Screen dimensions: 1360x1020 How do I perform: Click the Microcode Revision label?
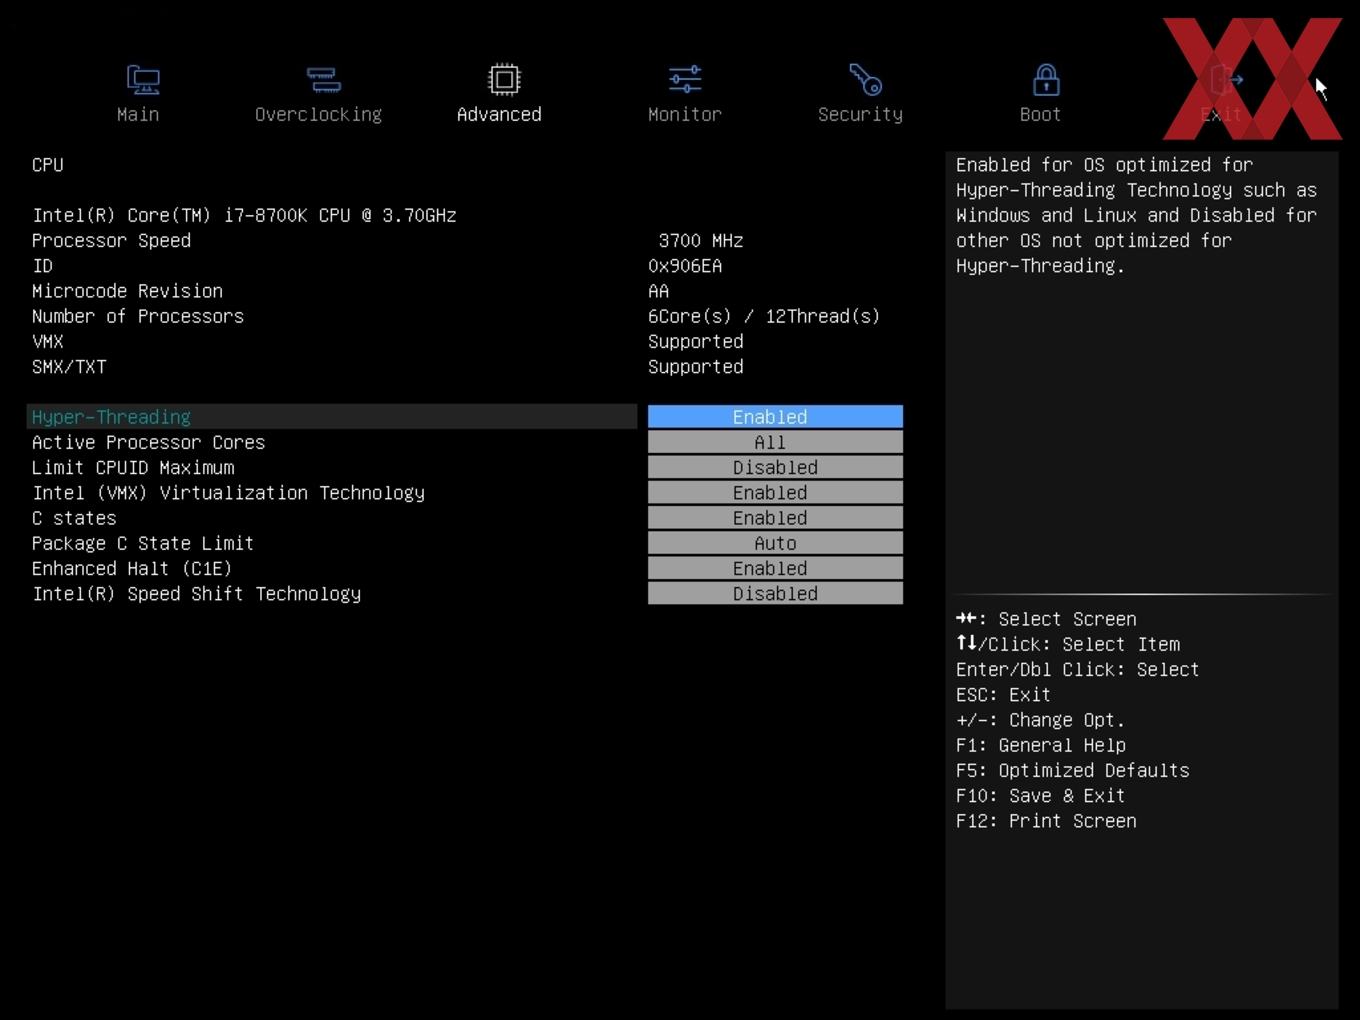(127, 291)
